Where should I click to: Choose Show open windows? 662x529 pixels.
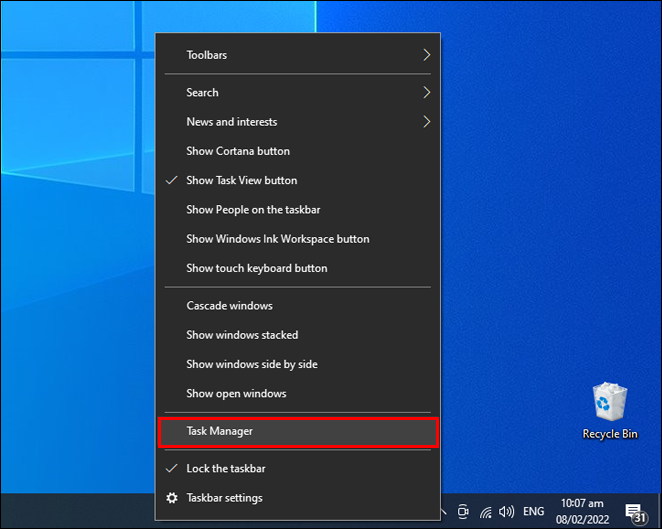click(298, 393)
